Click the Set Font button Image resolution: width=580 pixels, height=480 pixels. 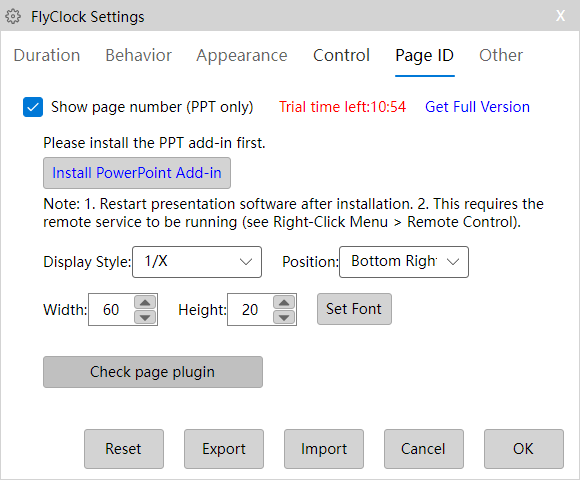(354, 309)
